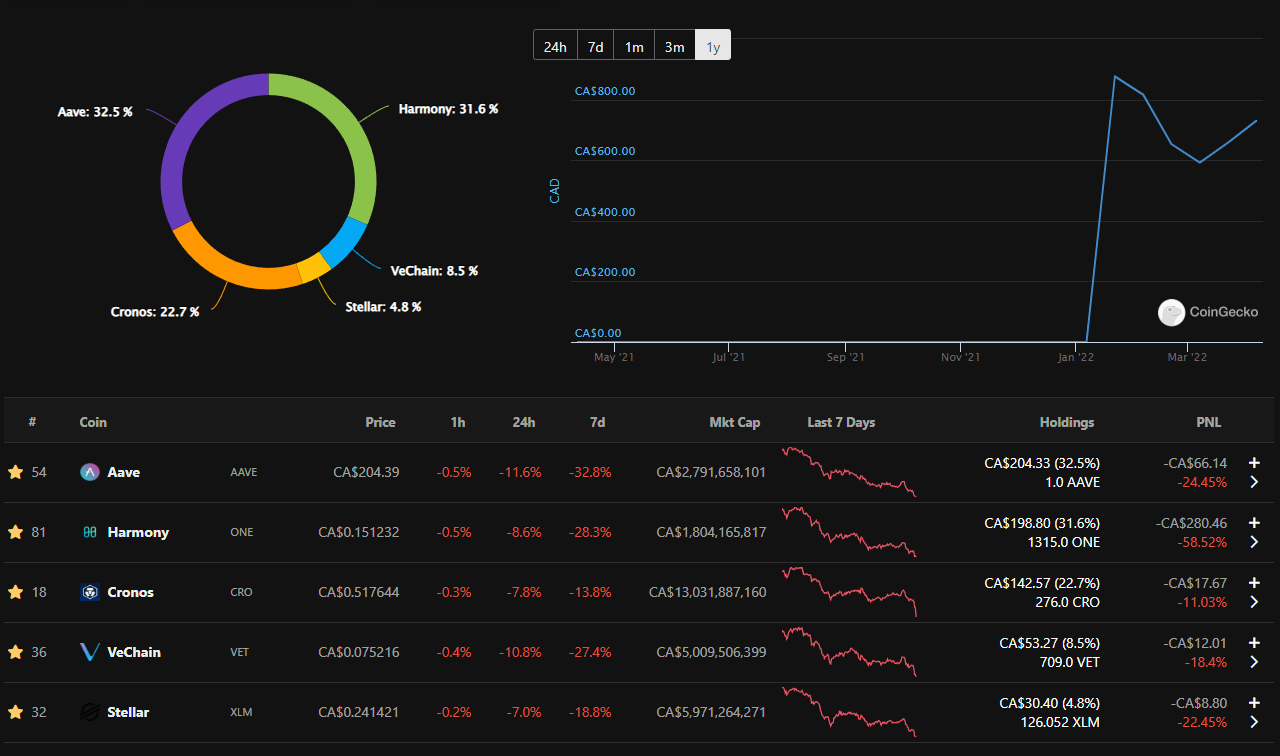Select the 1y chart range
The width and height of the screenshot is (1280, 756).
(712, 46)
